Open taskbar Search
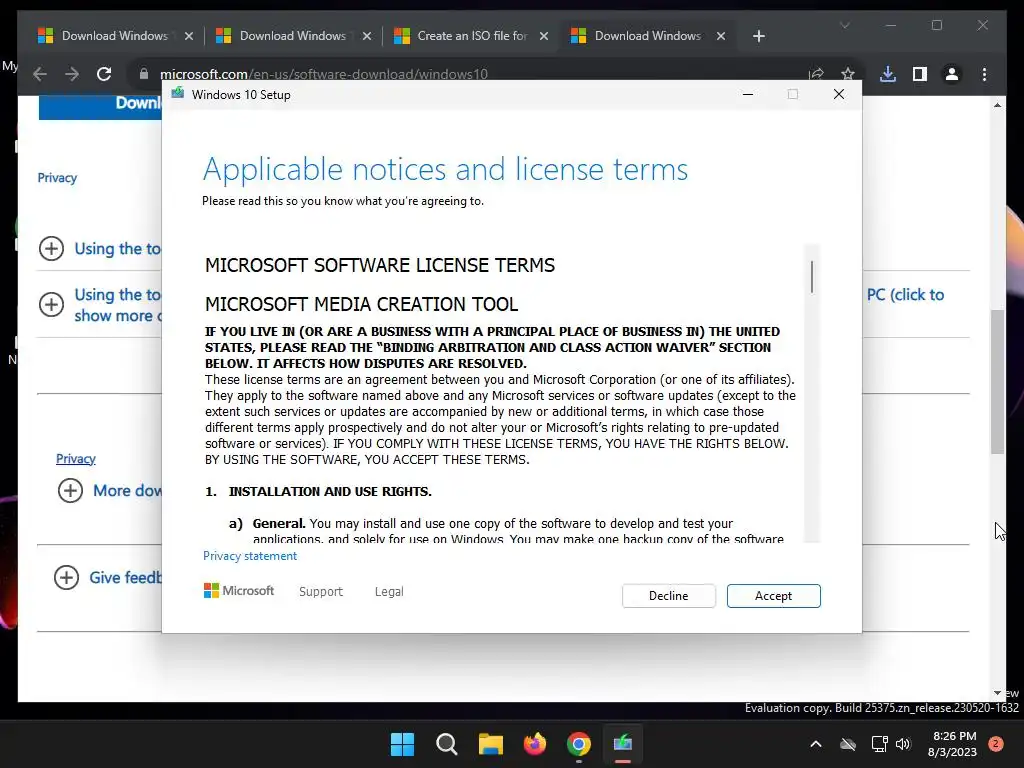1024x768 pixels. coord(447,744)
